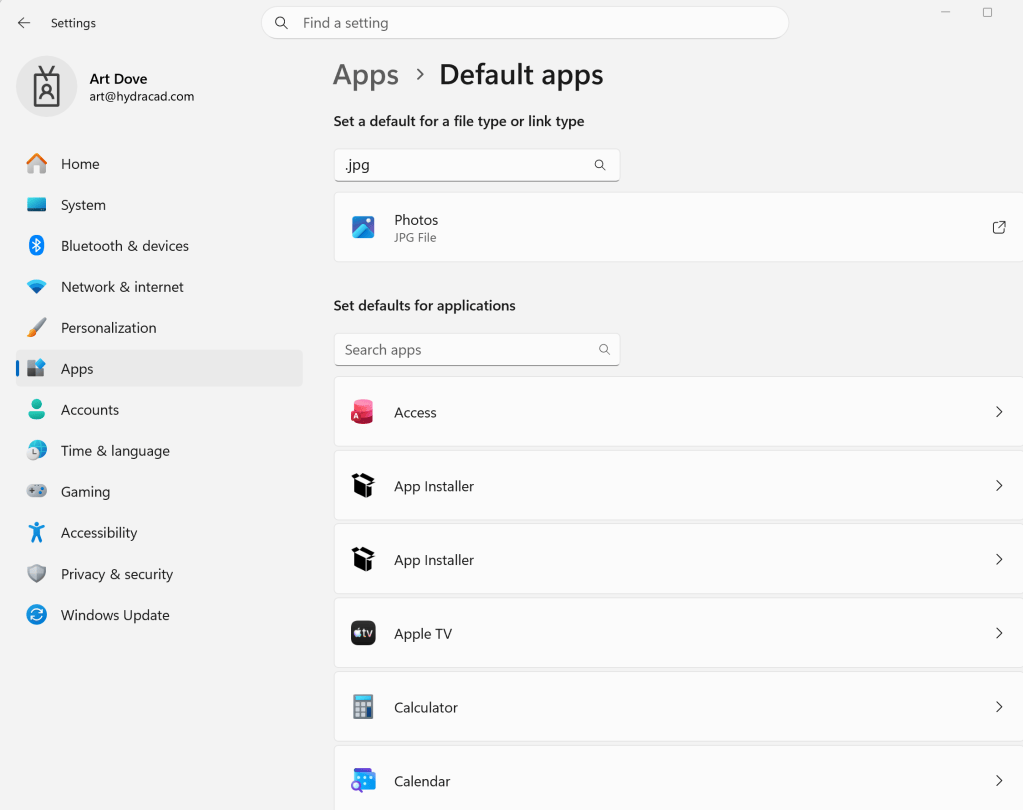1023x810 pixels.
Task: Click the Art Dove profile avatar
Action: pyautogui.click(x=47, y=86)
